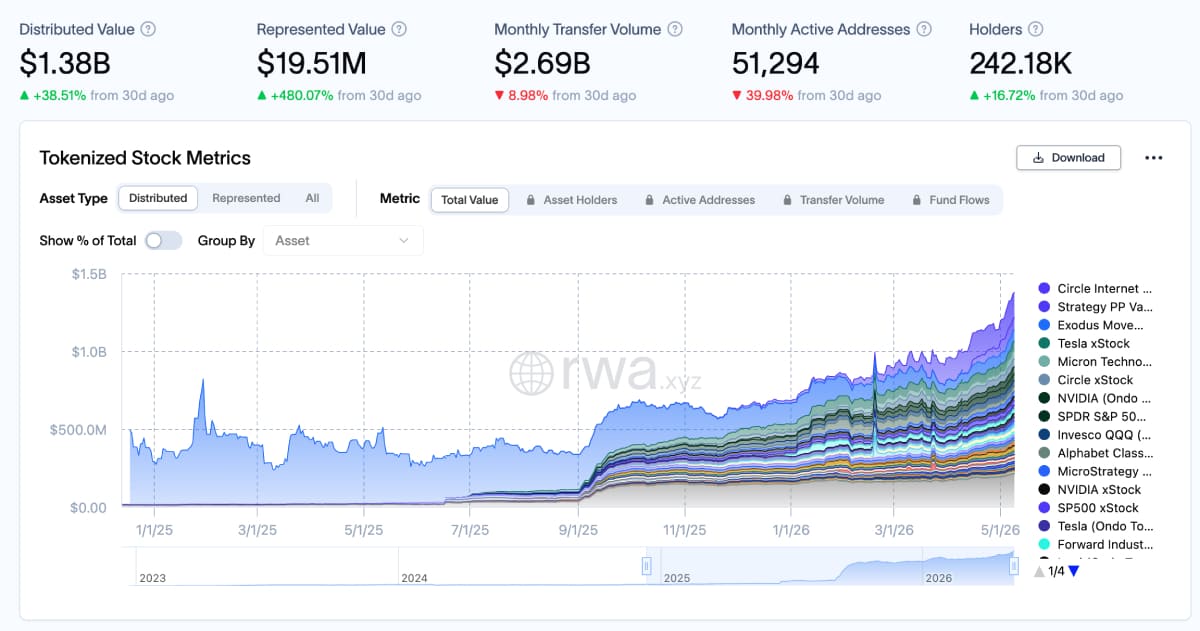Click the 1/4 legend page indicator

coord(1056,571)
